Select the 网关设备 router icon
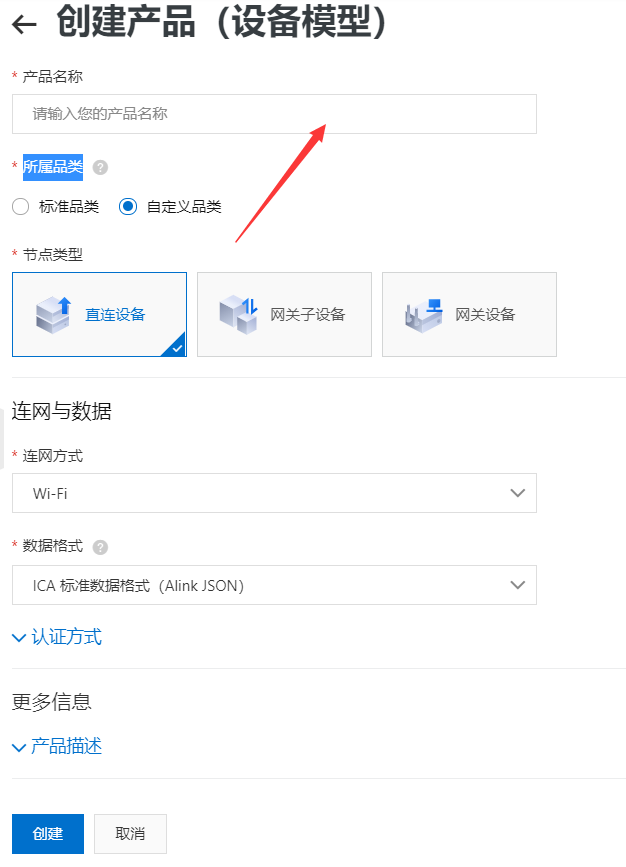Screen dimensions: 626x867 coord(424,315)
